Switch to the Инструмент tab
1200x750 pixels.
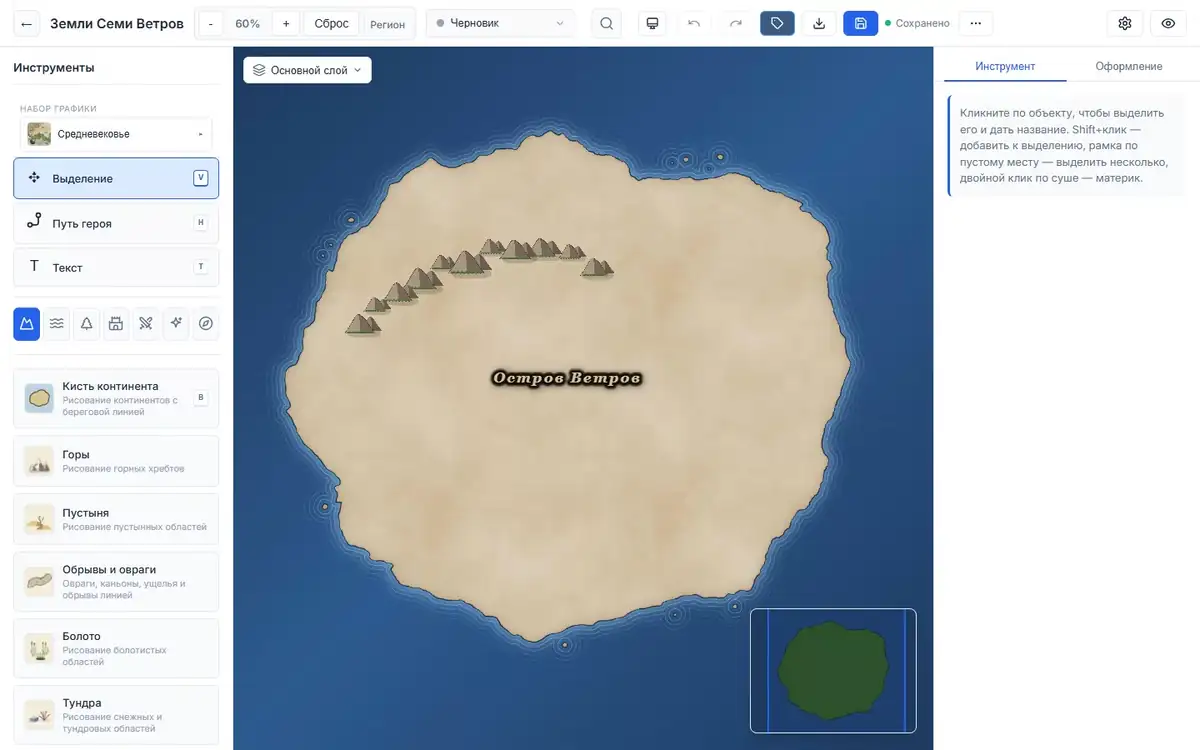1005,66
